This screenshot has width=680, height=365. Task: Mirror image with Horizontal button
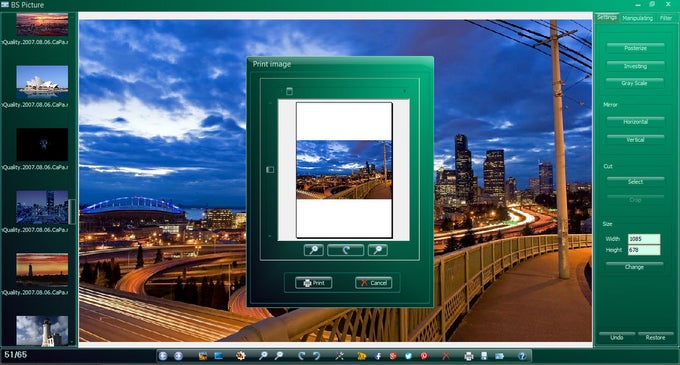635,122
